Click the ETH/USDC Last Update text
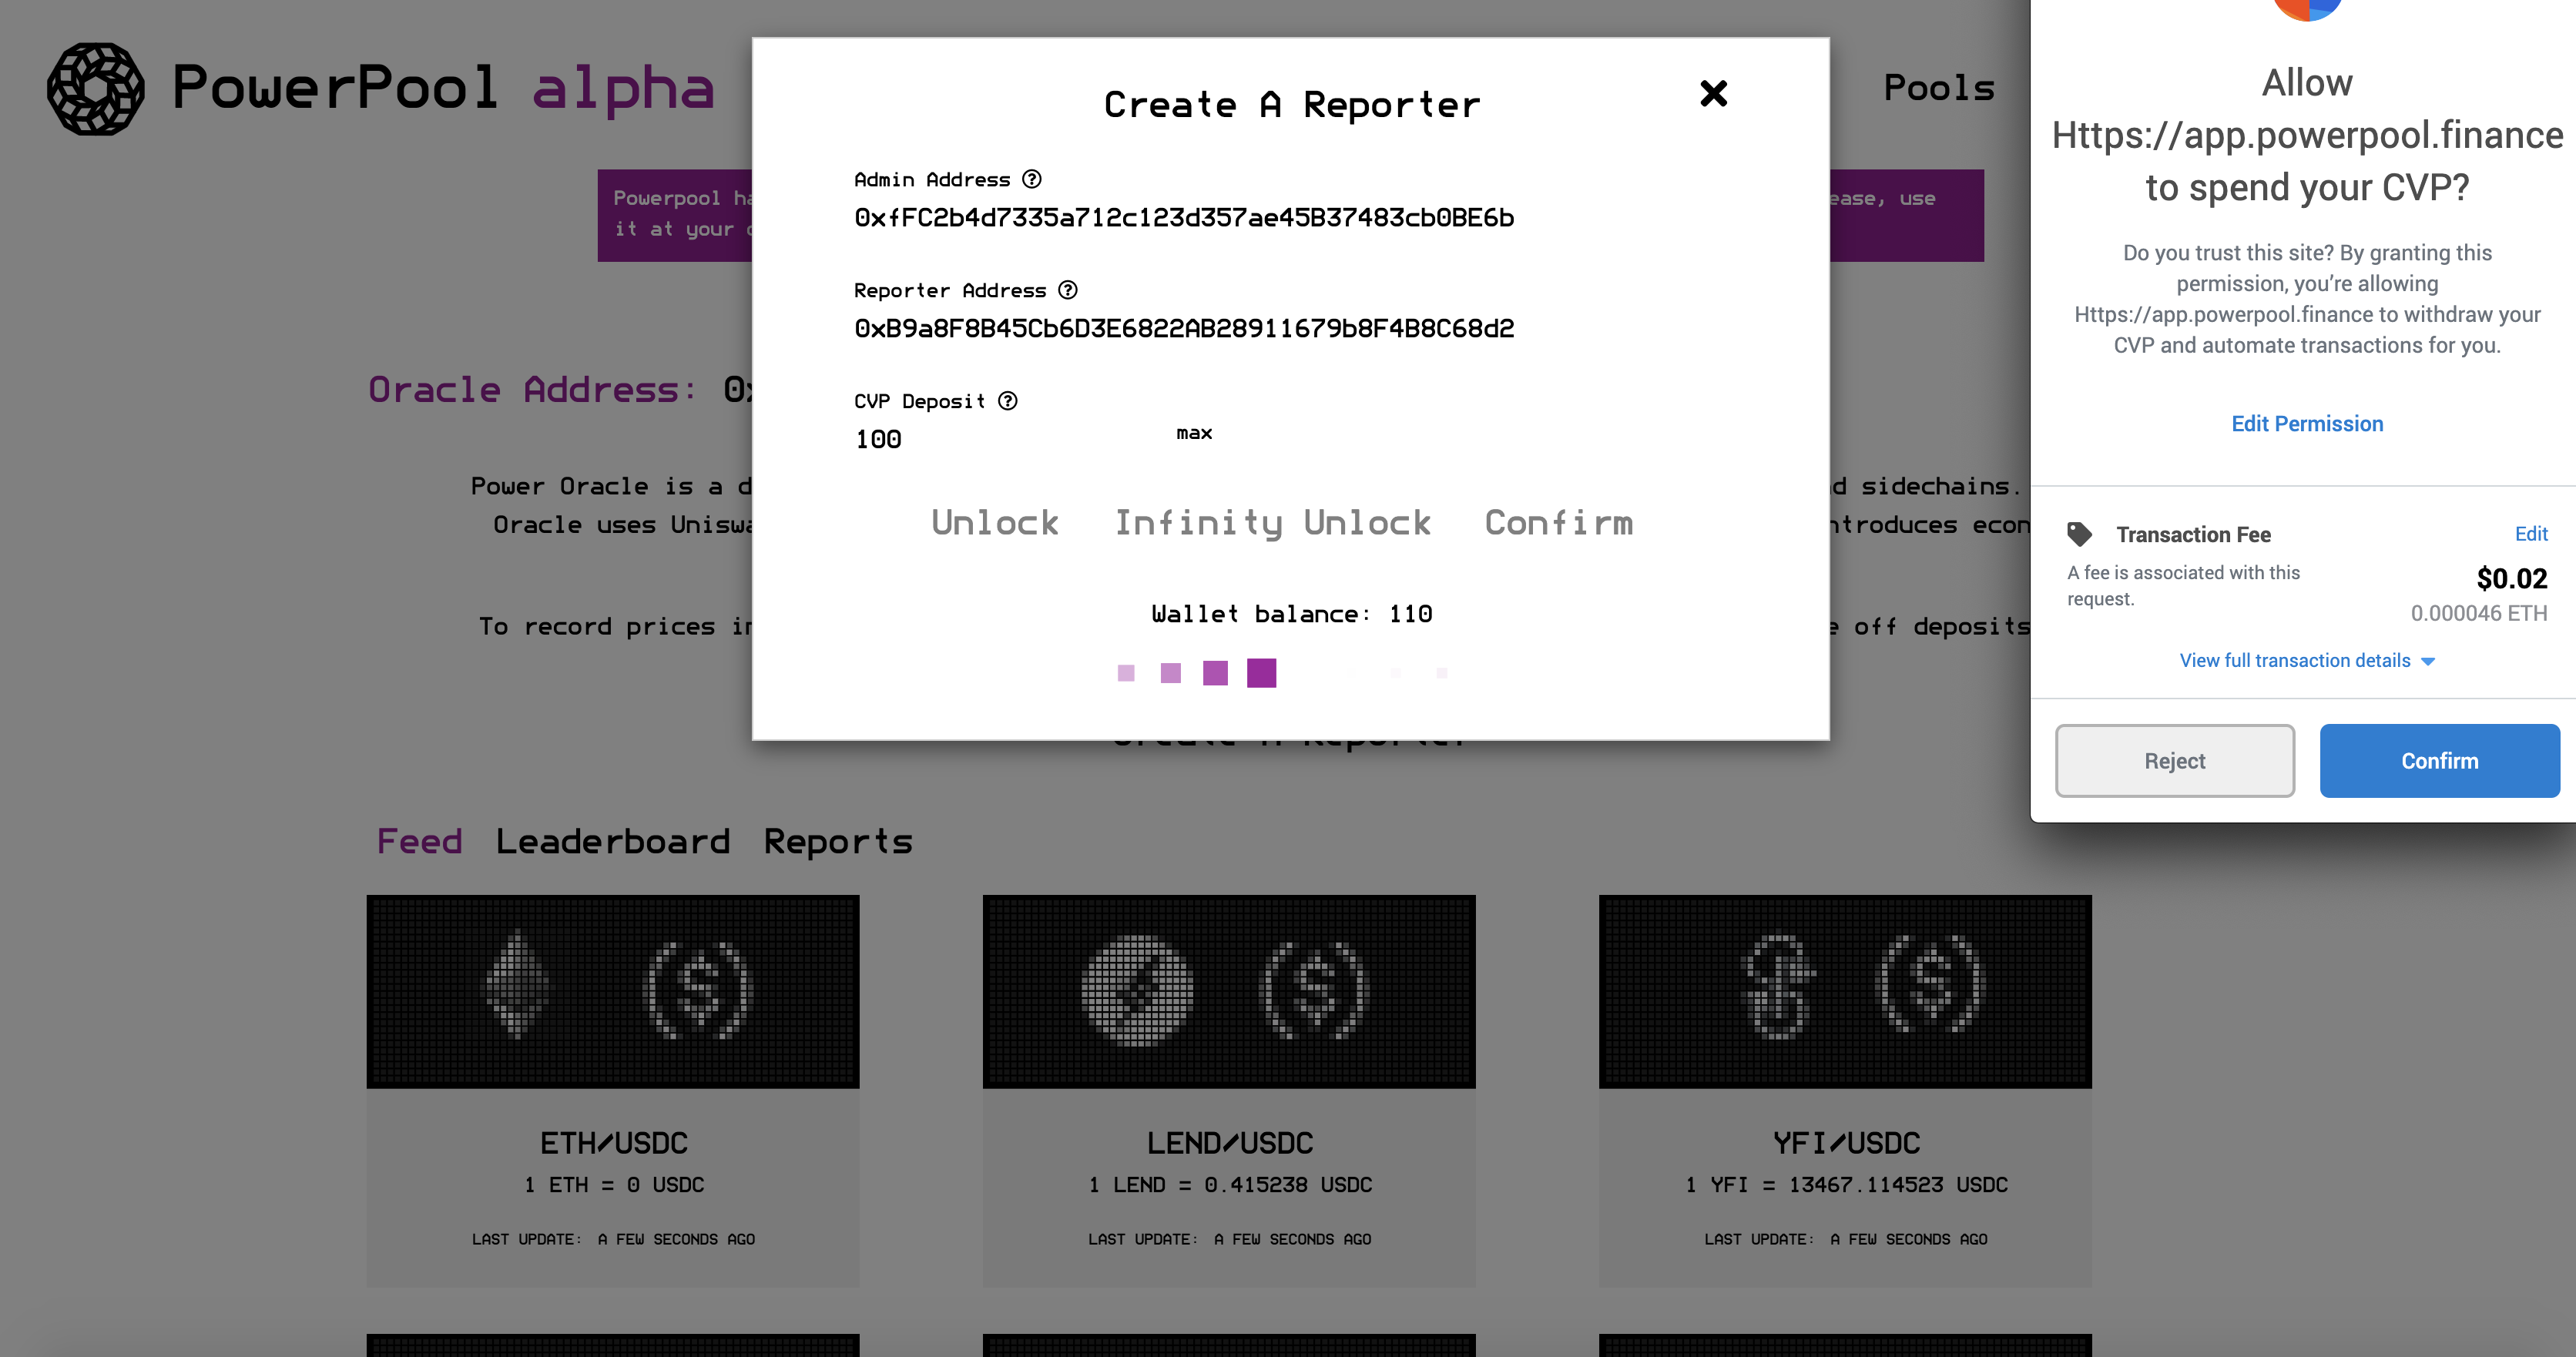Screen dimensions: 2576x1357 coord(613,1239)
